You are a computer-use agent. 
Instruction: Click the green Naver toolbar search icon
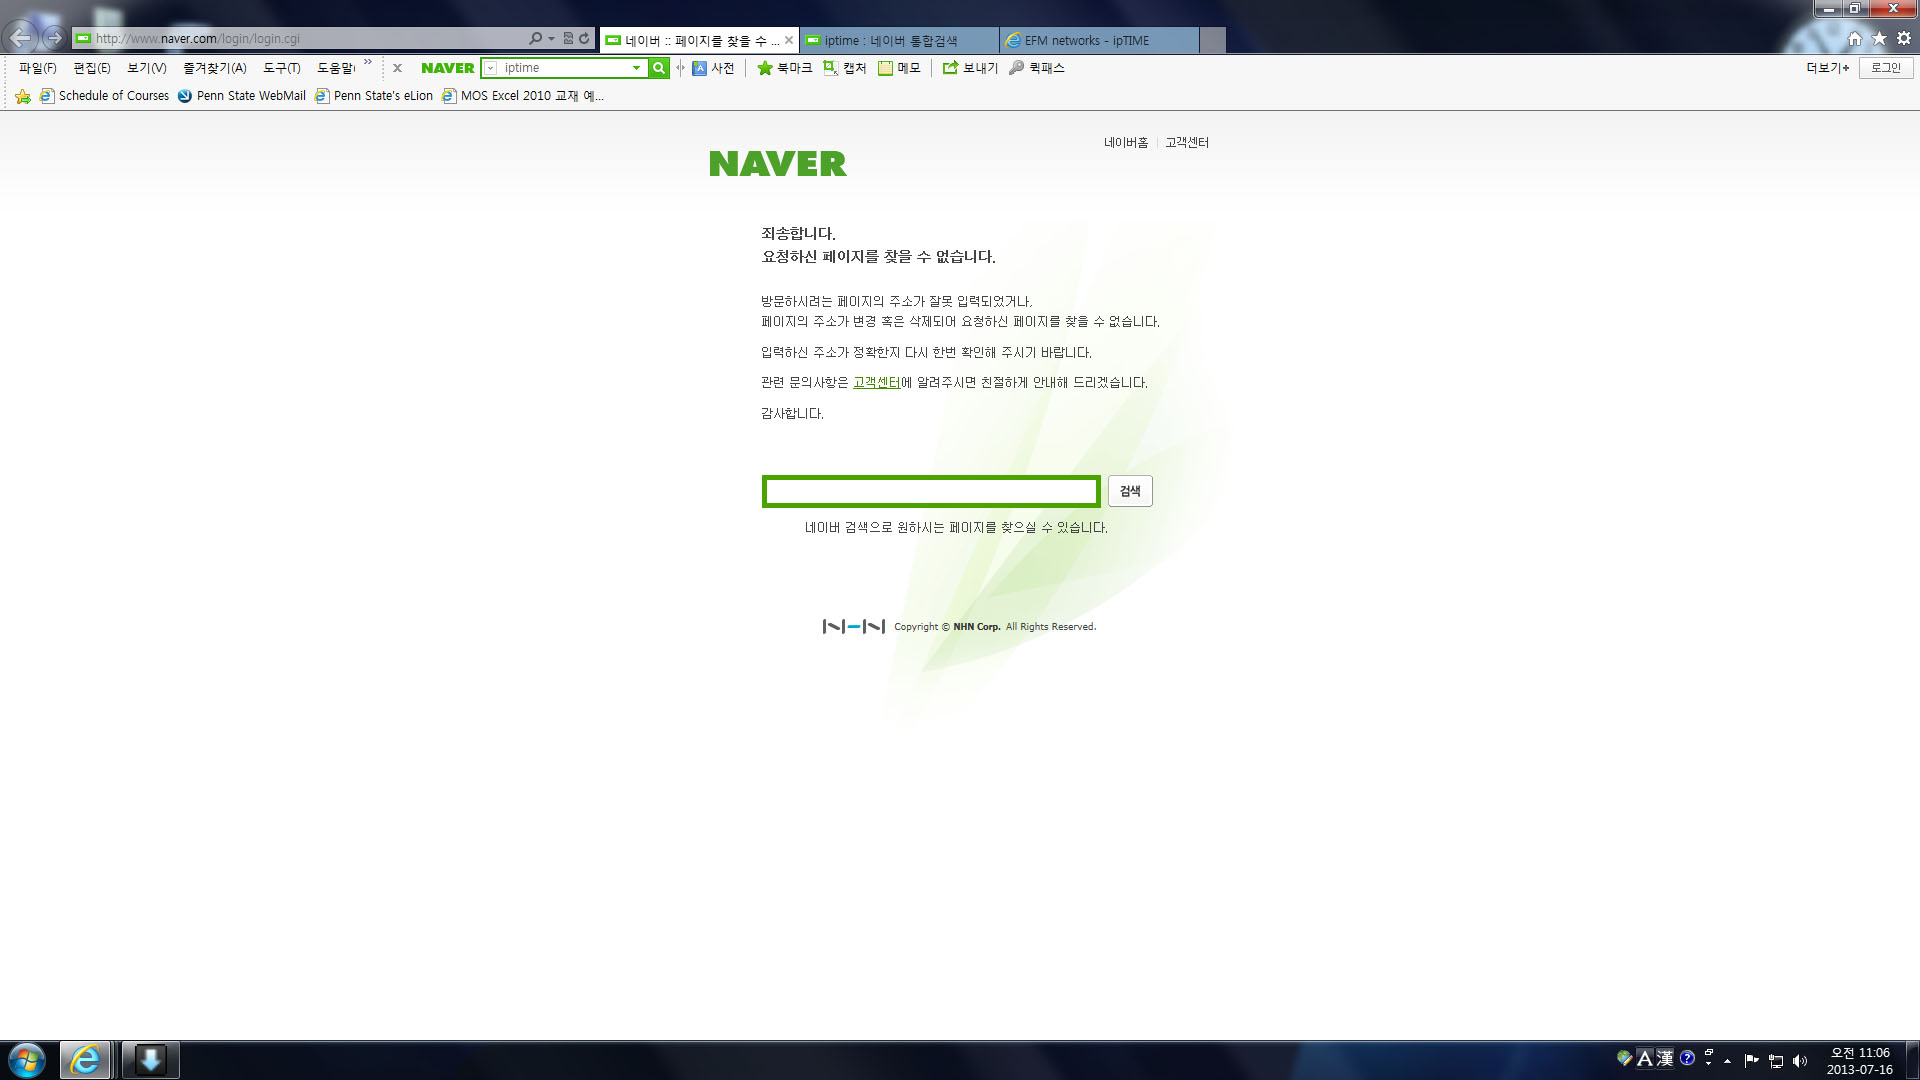659,68
